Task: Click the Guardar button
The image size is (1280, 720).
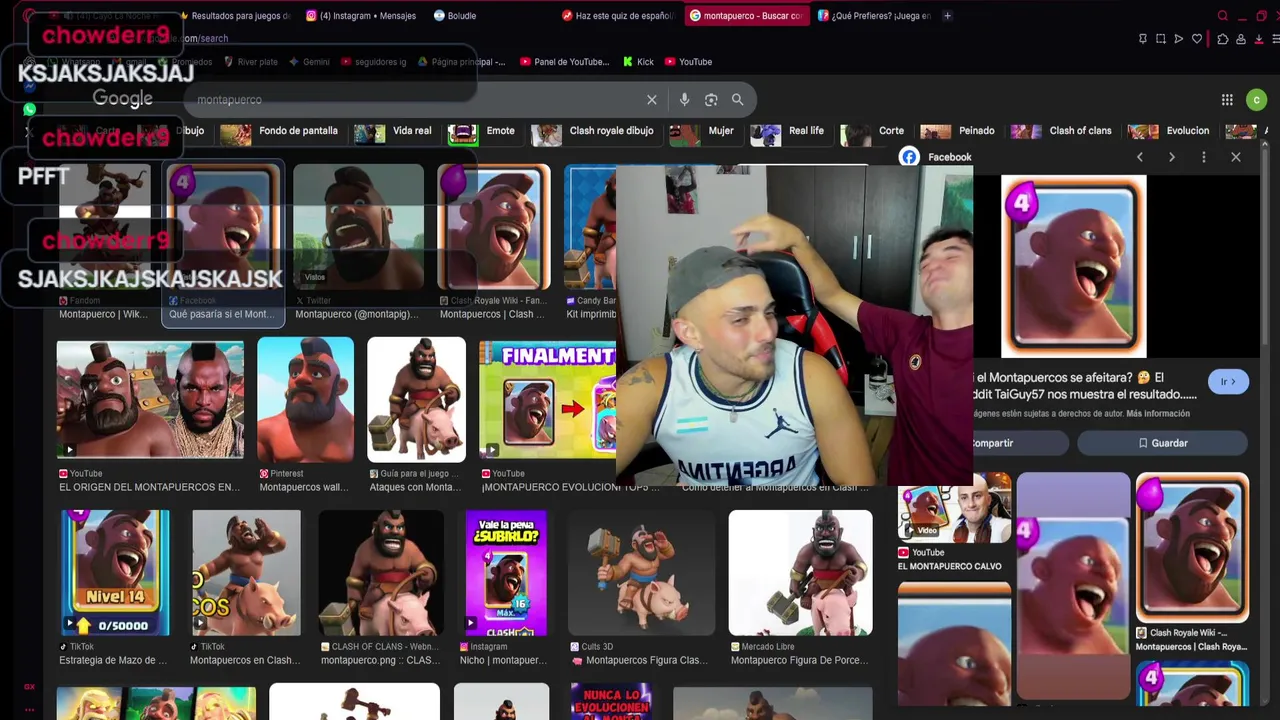Action: click(x=1162, y=443)
